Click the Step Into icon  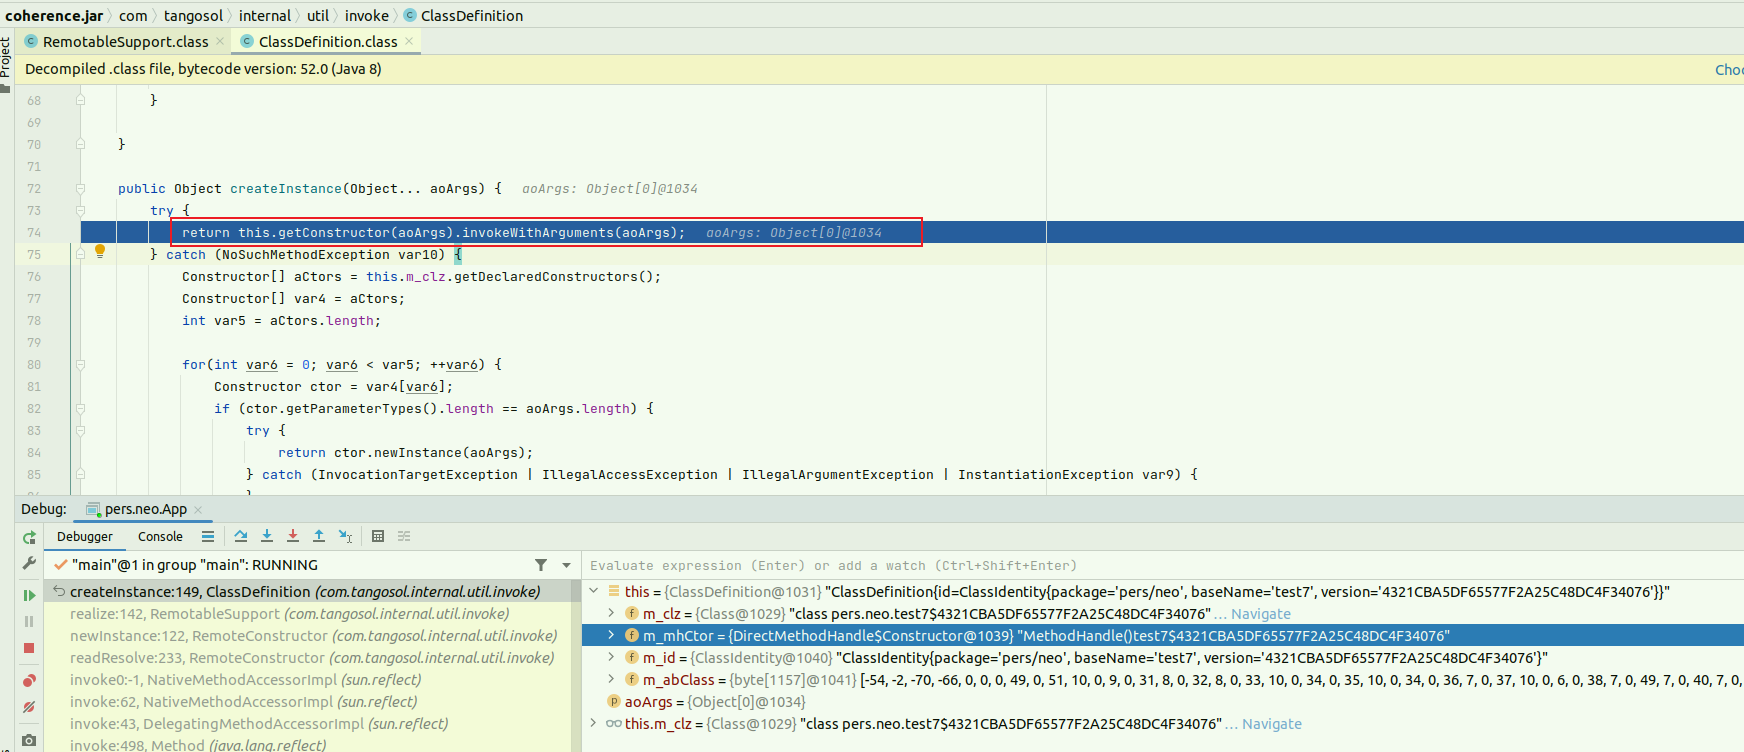(267, 536)
